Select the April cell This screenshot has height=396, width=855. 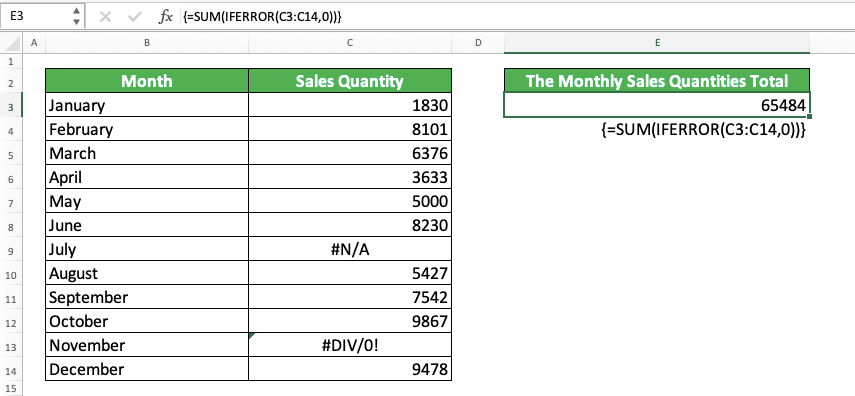tap(147, 177)
